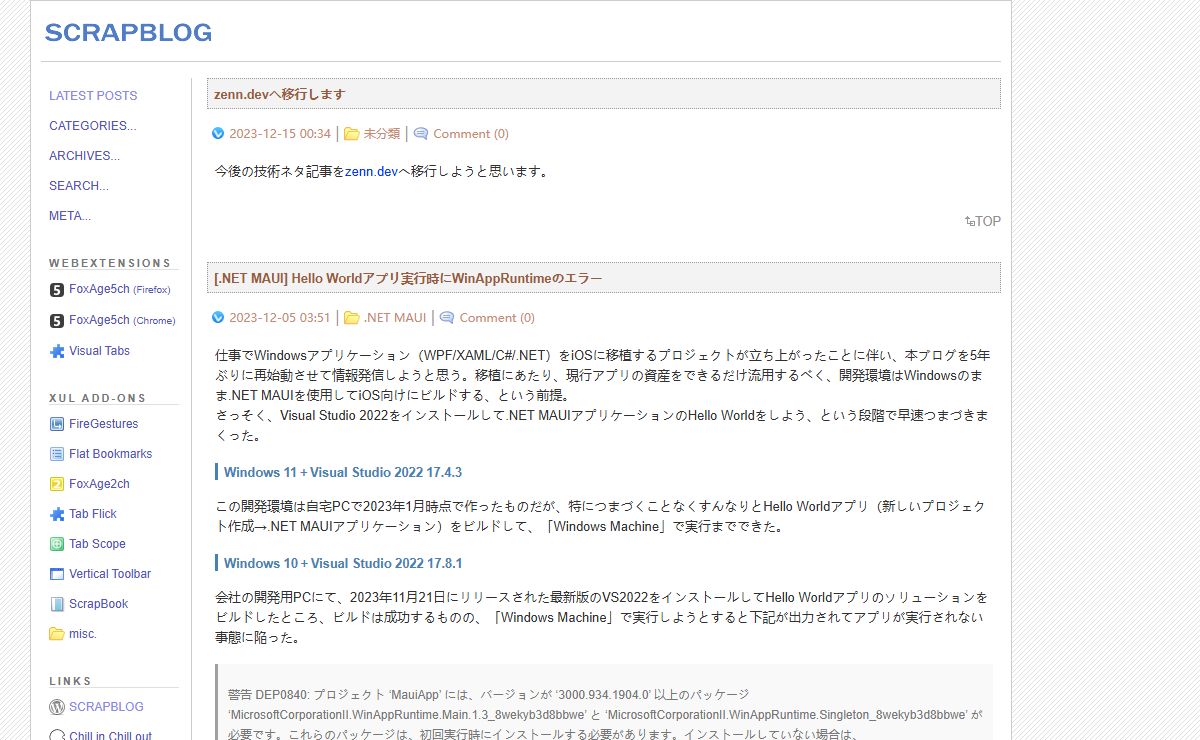Click the Windows 10 + Visual Studio 2022 17.8.1 heading

pyautogui.click(x=343, y=563)
